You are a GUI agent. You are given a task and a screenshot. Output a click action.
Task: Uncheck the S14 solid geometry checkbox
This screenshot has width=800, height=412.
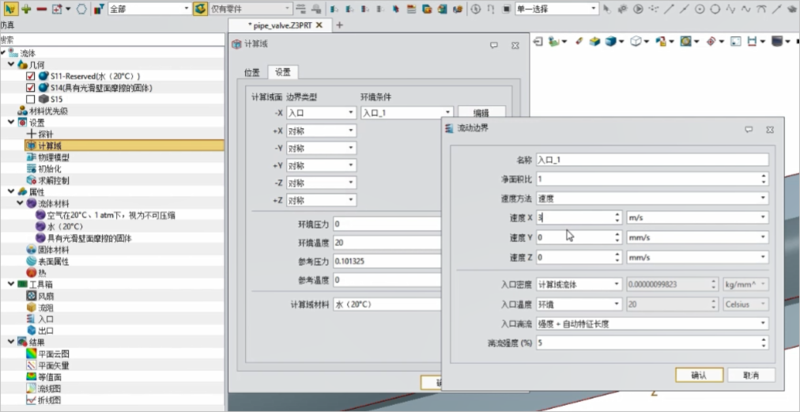[30, 88]
